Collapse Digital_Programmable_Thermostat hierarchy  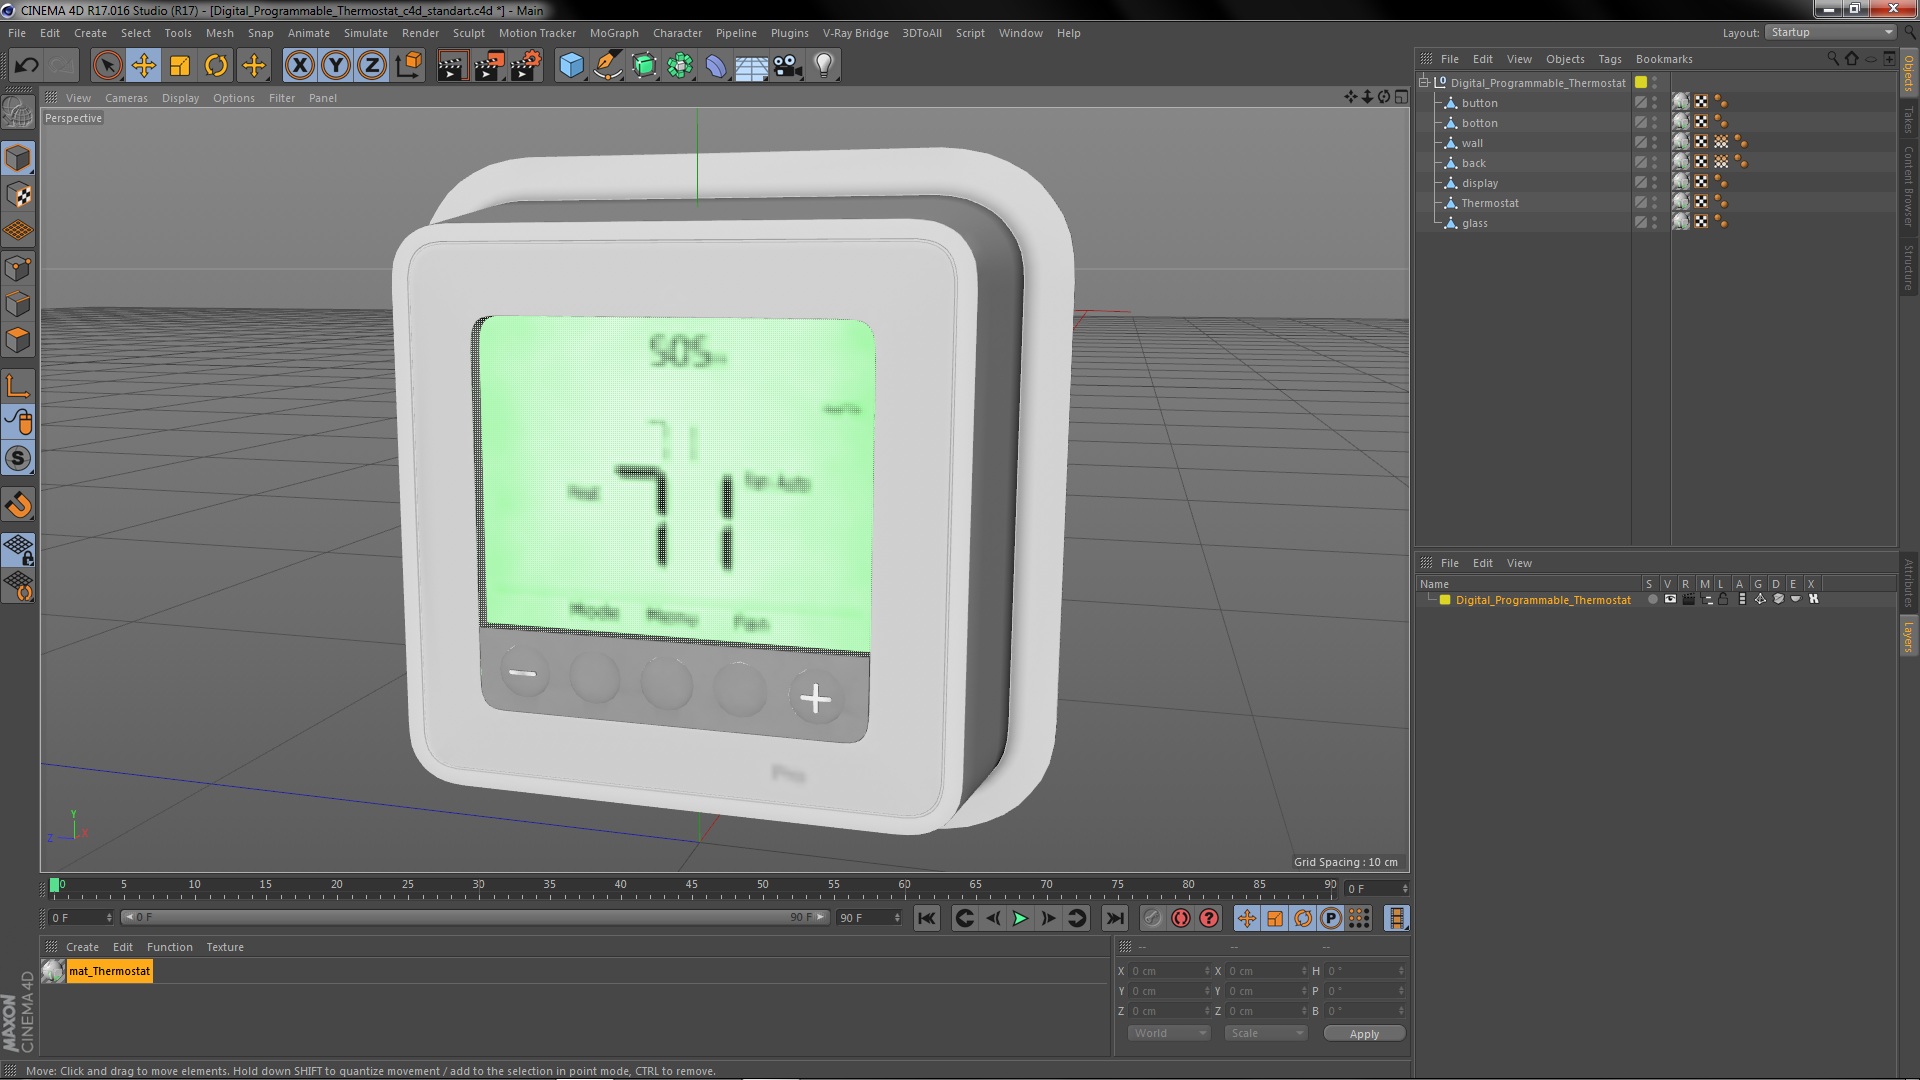coord(1424,83)
